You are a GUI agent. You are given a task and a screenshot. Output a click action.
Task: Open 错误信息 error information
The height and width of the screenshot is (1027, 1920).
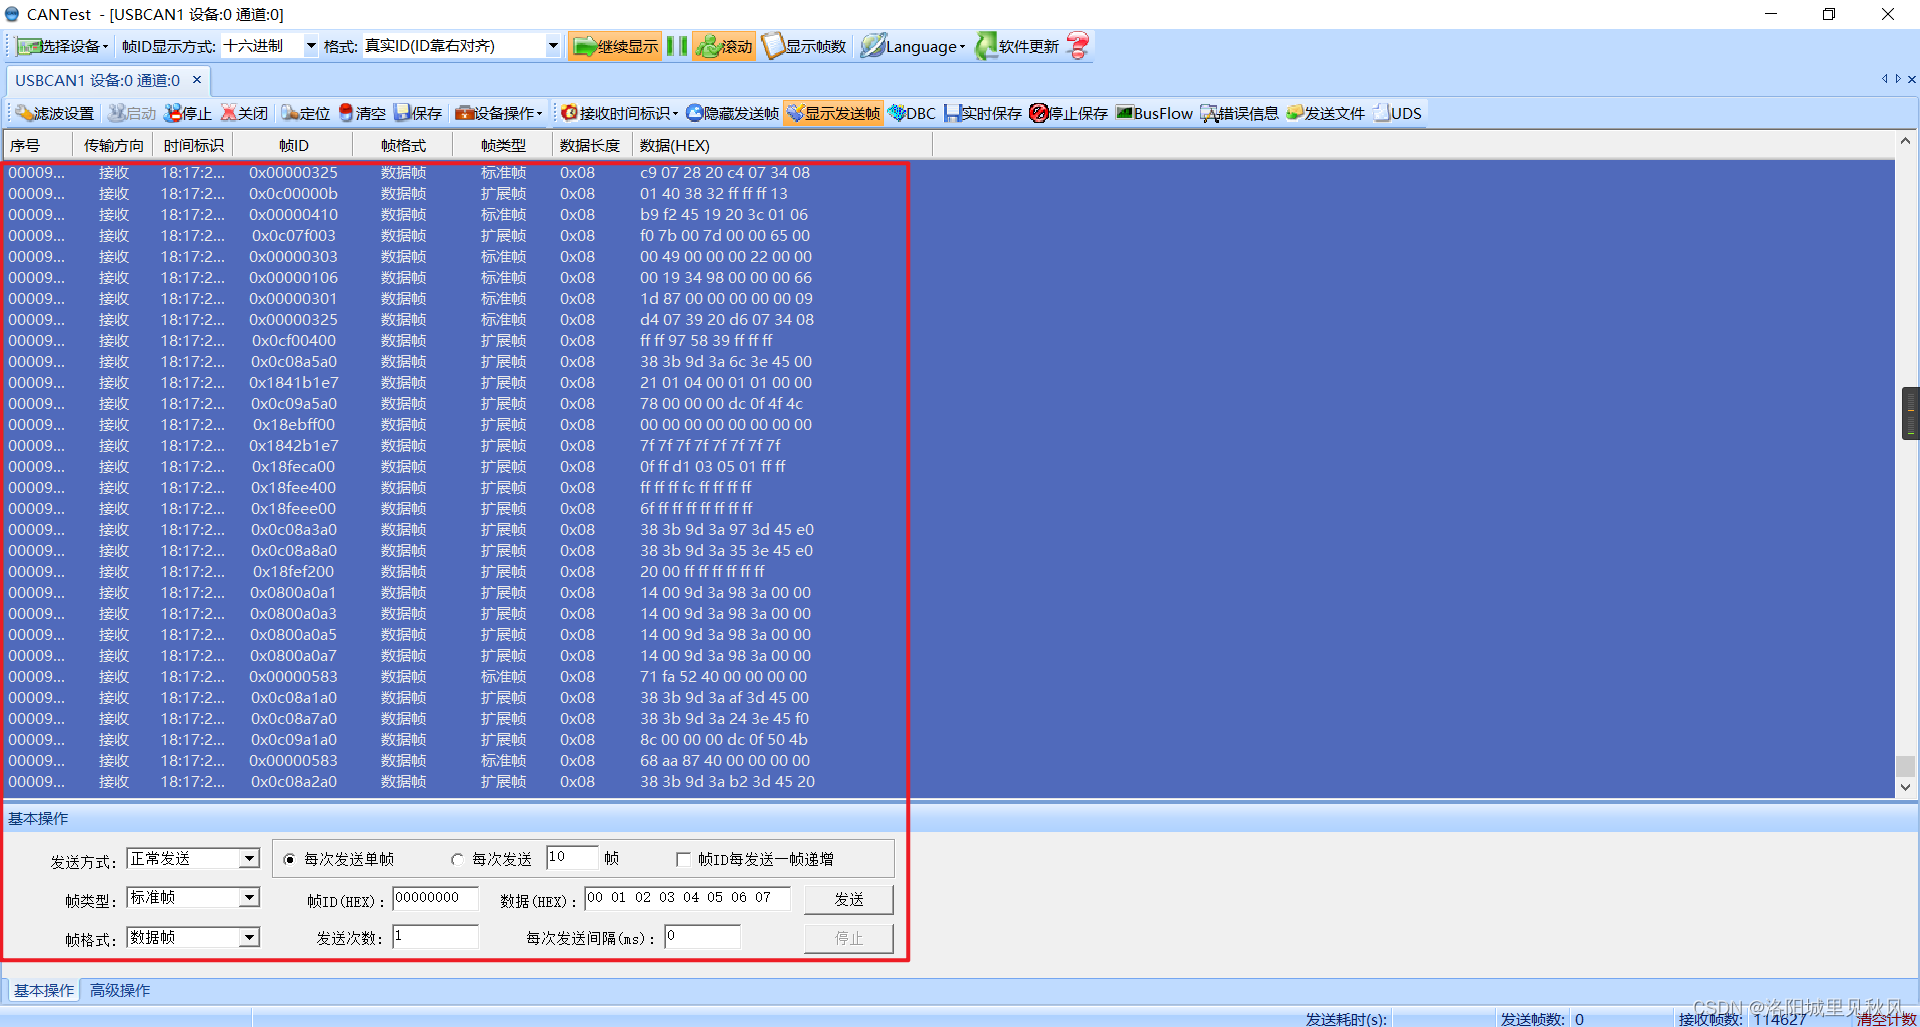[x=1239, y=113]
